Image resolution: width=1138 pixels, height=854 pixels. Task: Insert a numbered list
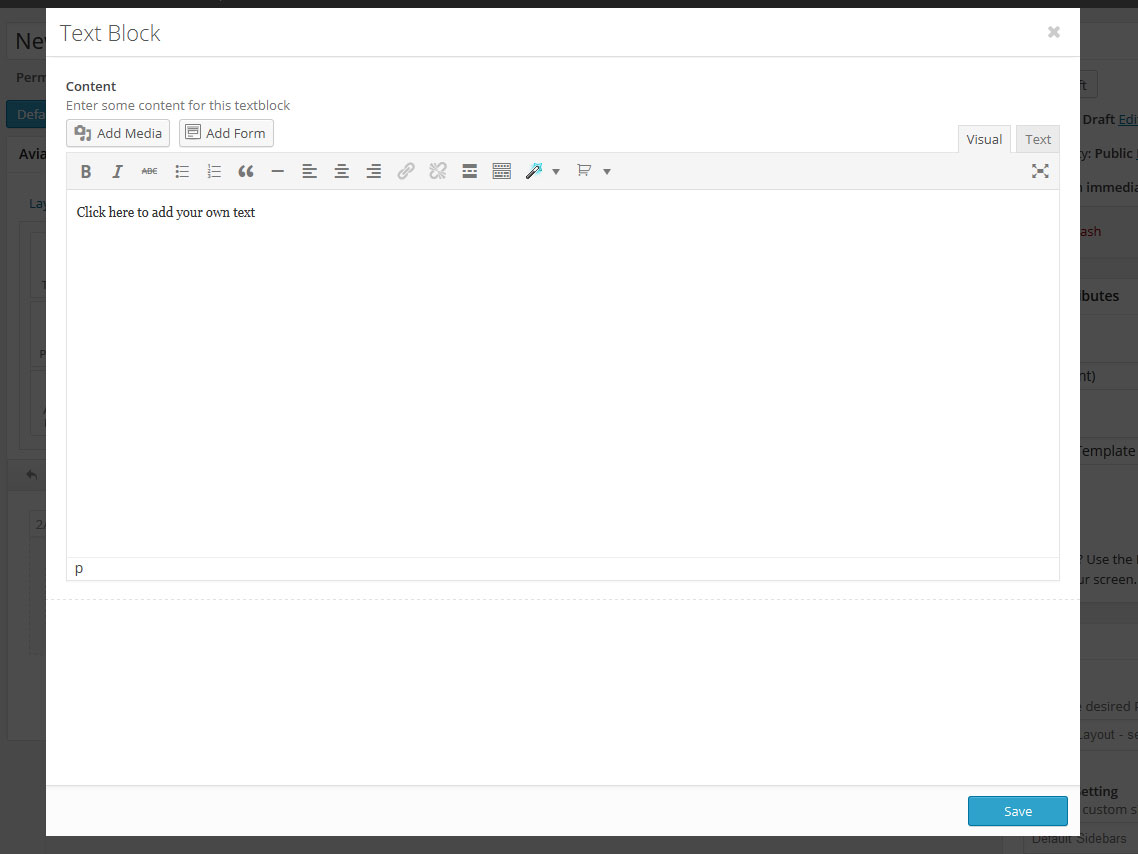[x=213, y=171]
